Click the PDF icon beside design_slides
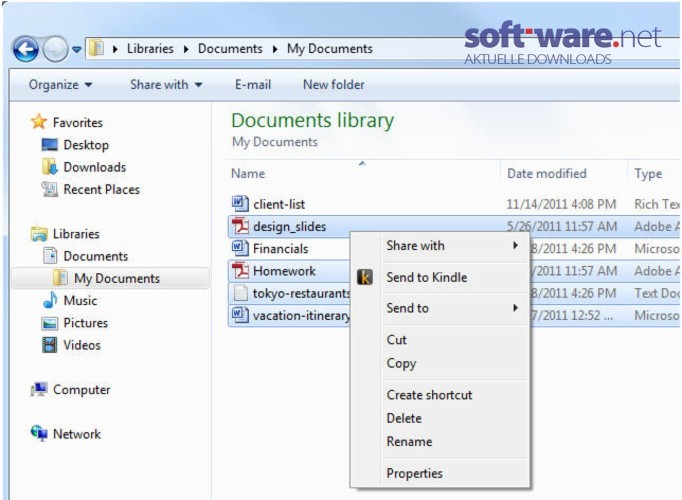 pyautogui.click(x=240, y=226)
